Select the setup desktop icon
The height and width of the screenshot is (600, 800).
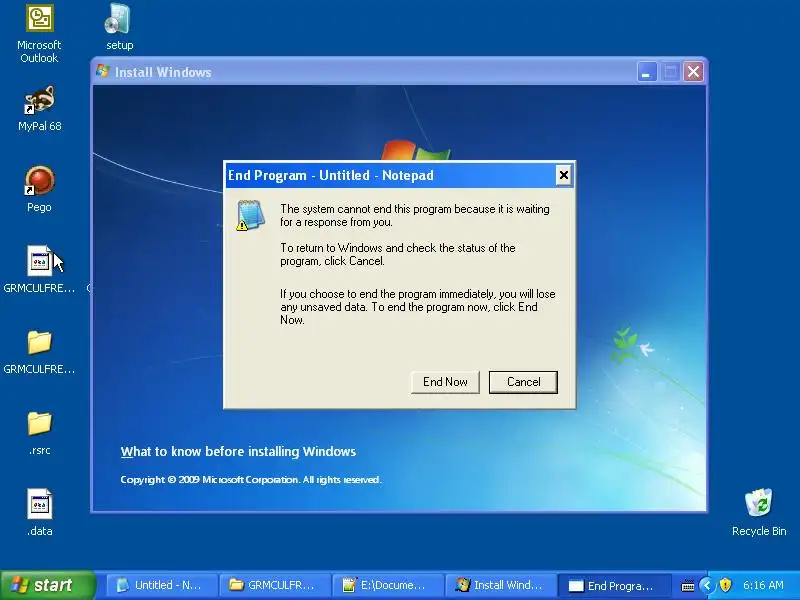119,27
